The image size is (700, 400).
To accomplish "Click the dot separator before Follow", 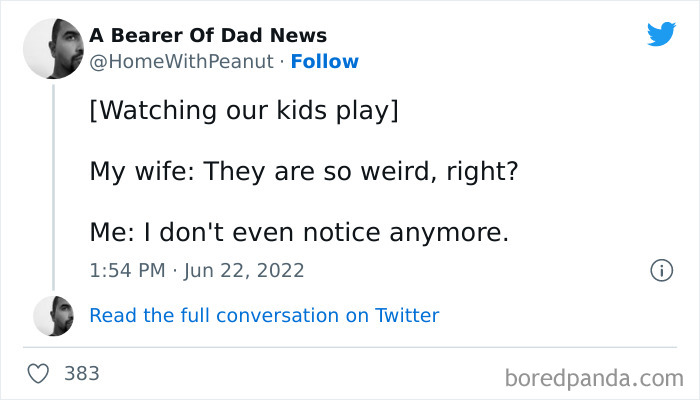I will click(x=281, y=62).
